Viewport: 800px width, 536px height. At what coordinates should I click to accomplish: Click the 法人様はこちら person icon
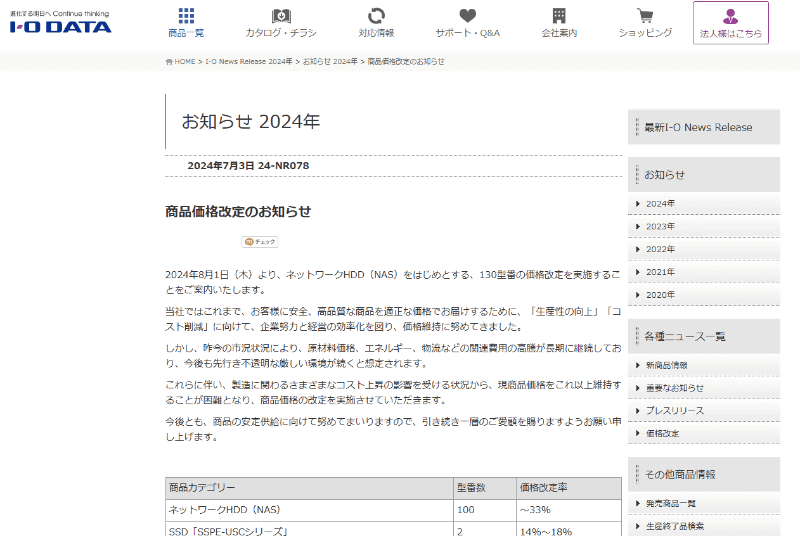(x=731, y=16)
